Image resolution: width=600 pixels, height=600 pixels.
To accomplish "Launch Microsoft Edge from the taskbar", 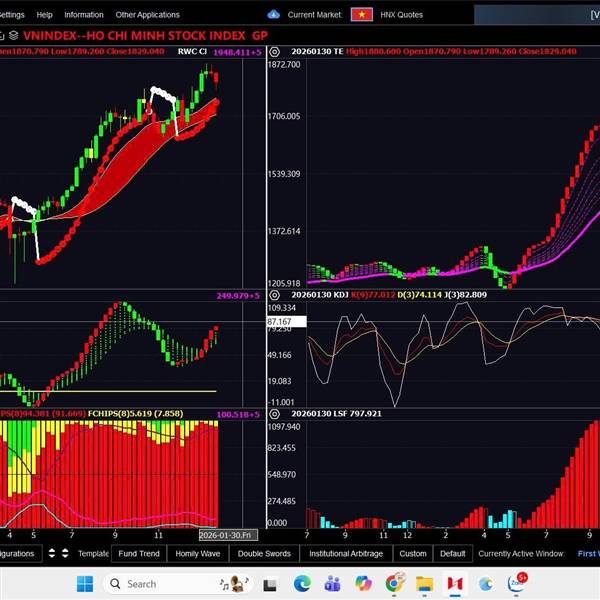I will point(303,583).
